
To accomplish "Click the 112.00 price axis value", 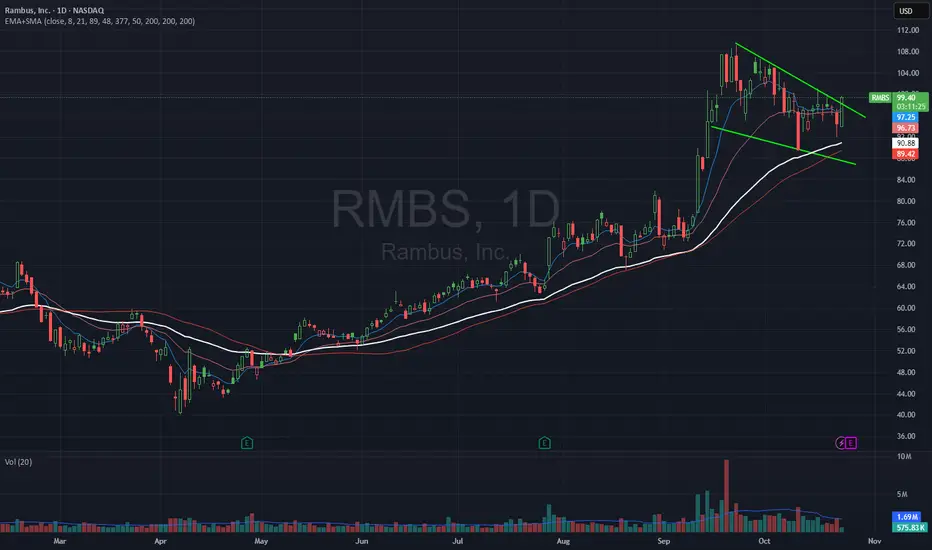I will (907, 30).
